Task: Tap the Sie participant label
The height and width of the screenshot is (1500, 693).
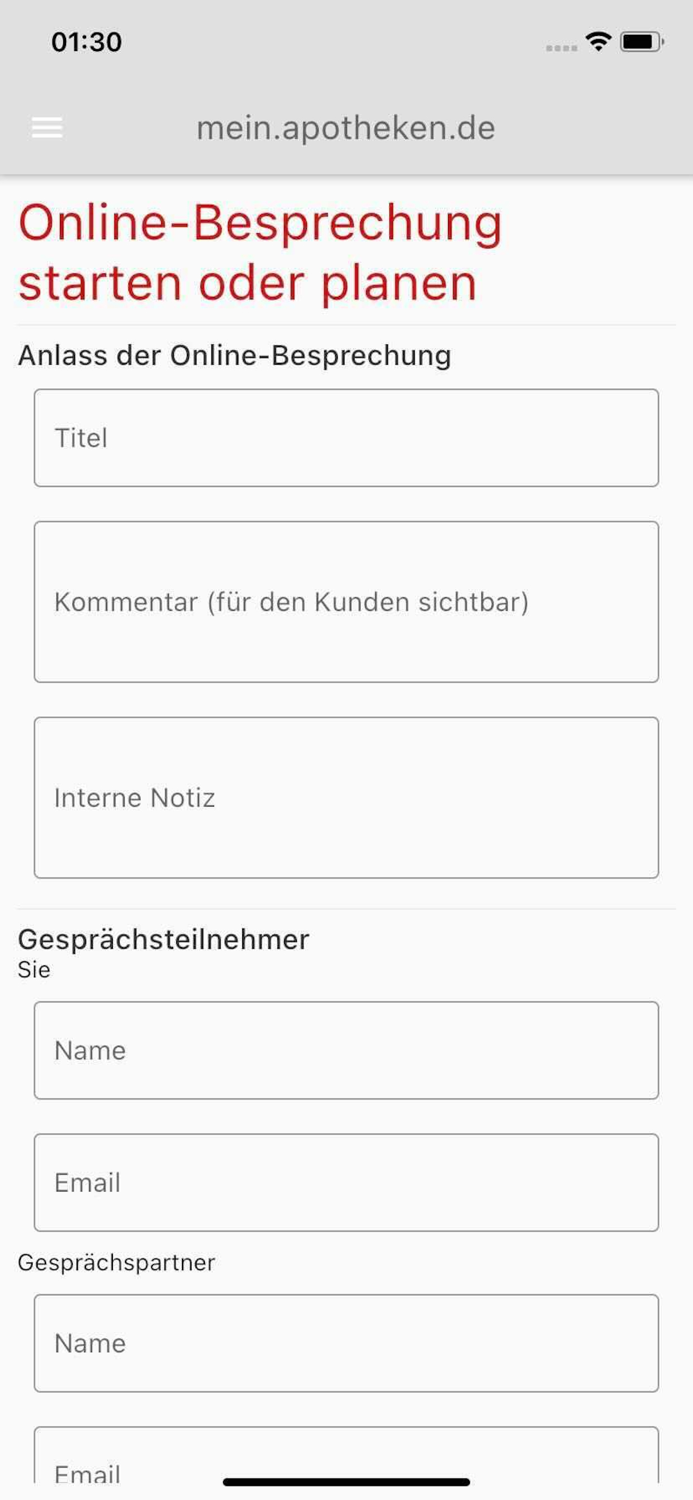Action: 33,970
